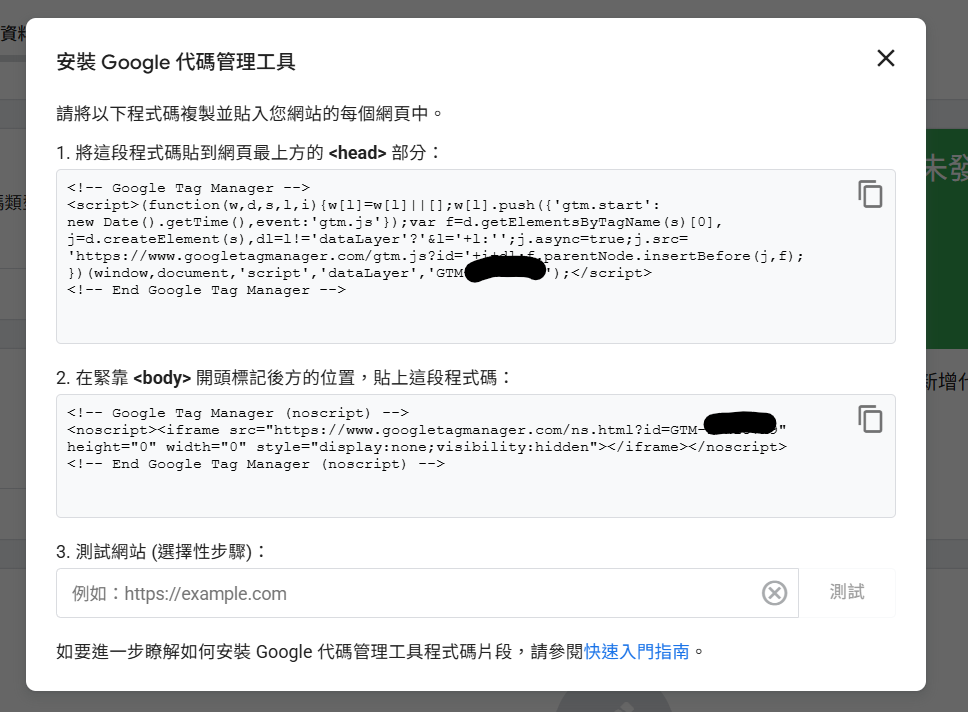Open the 快速入門指南 link
Screen dimensions: 968x712
coord(637,651)
